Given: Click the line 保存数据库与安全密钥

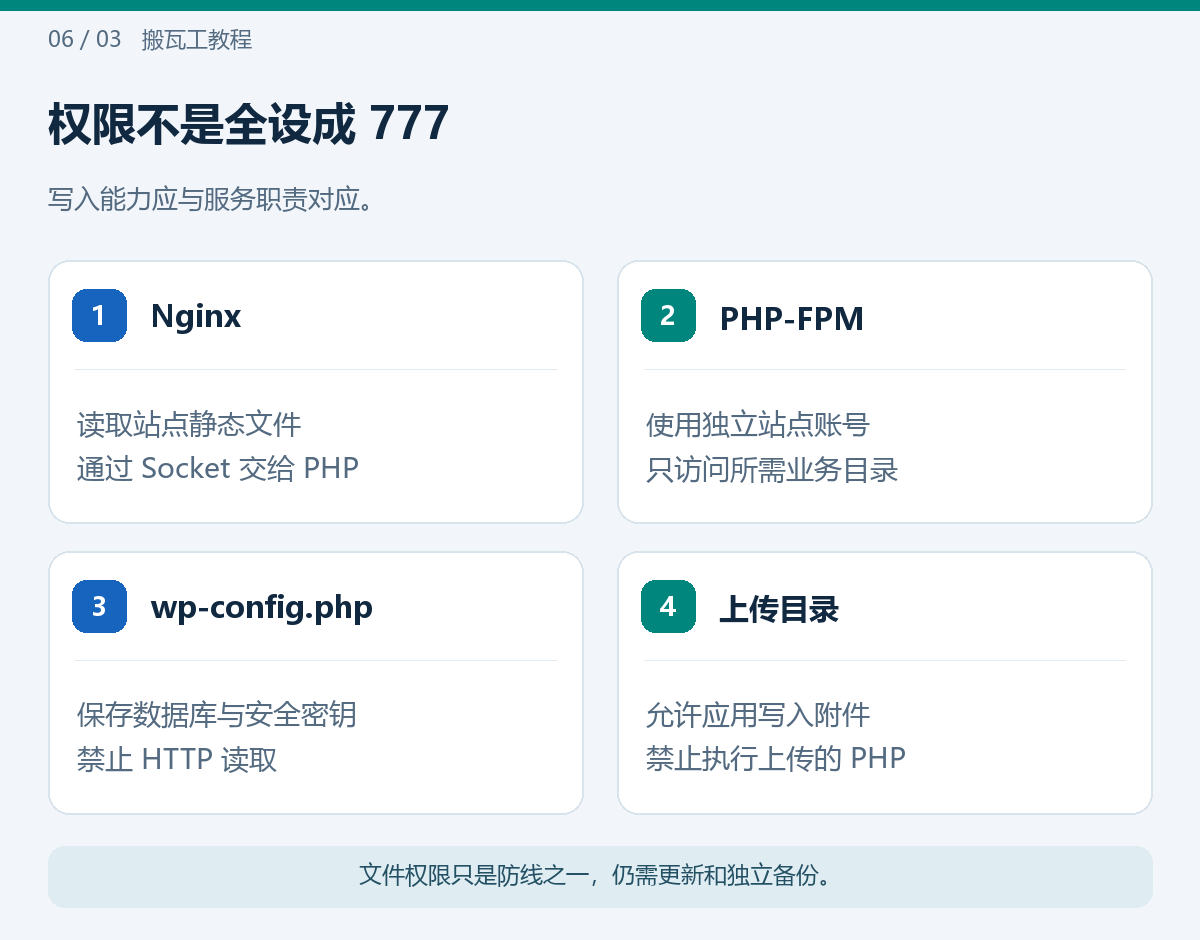Looking at the screenshot, I should coord(217,715).
